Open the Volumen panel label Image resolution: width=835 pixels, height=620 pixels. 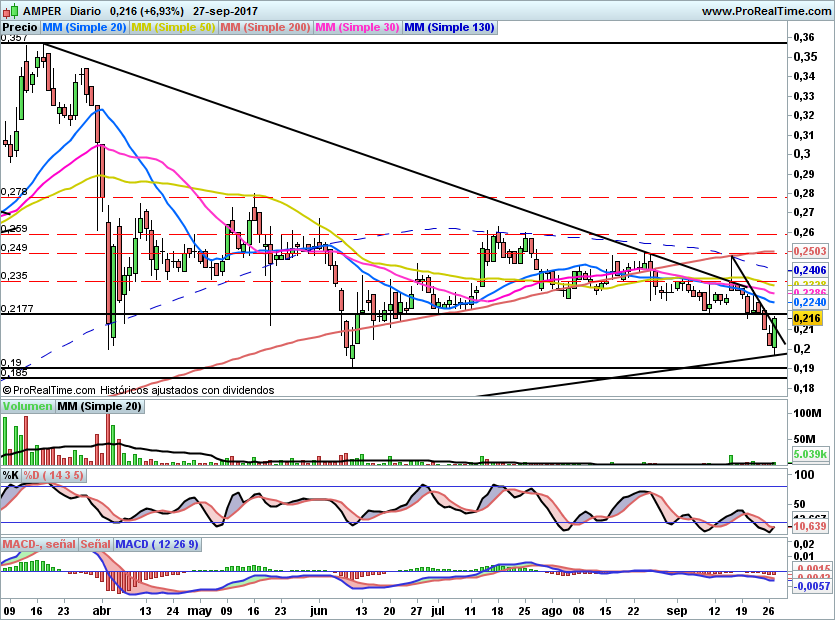pyautogui.click(x=28, y=406)
